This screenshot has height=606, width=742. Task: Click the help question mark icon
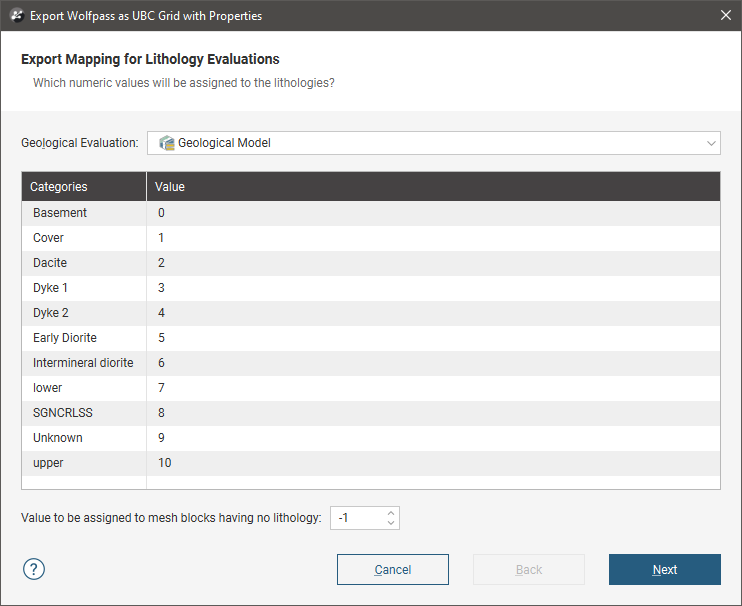click(34, 569)
